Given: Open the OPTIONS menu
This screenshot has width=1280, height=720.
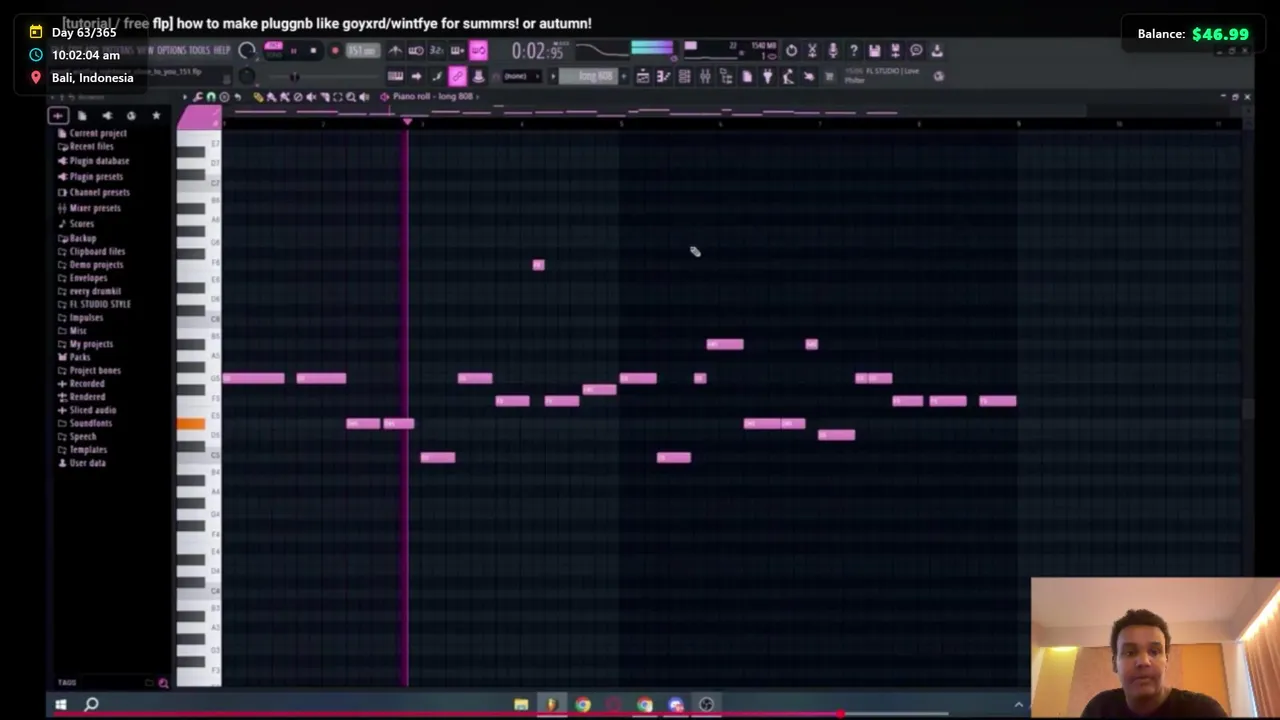Looking at the screenshot, I should click(171, 50).
